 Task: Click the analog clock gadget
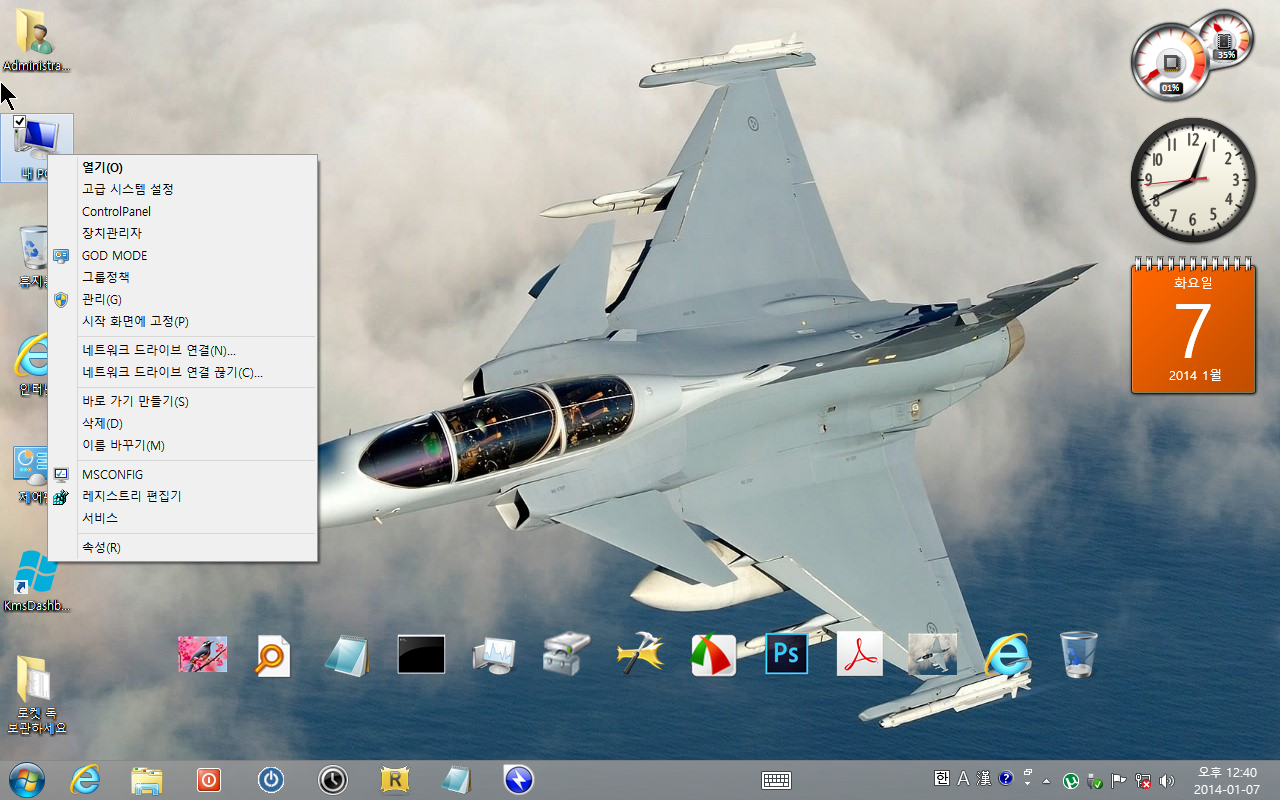coord(1192,180)
